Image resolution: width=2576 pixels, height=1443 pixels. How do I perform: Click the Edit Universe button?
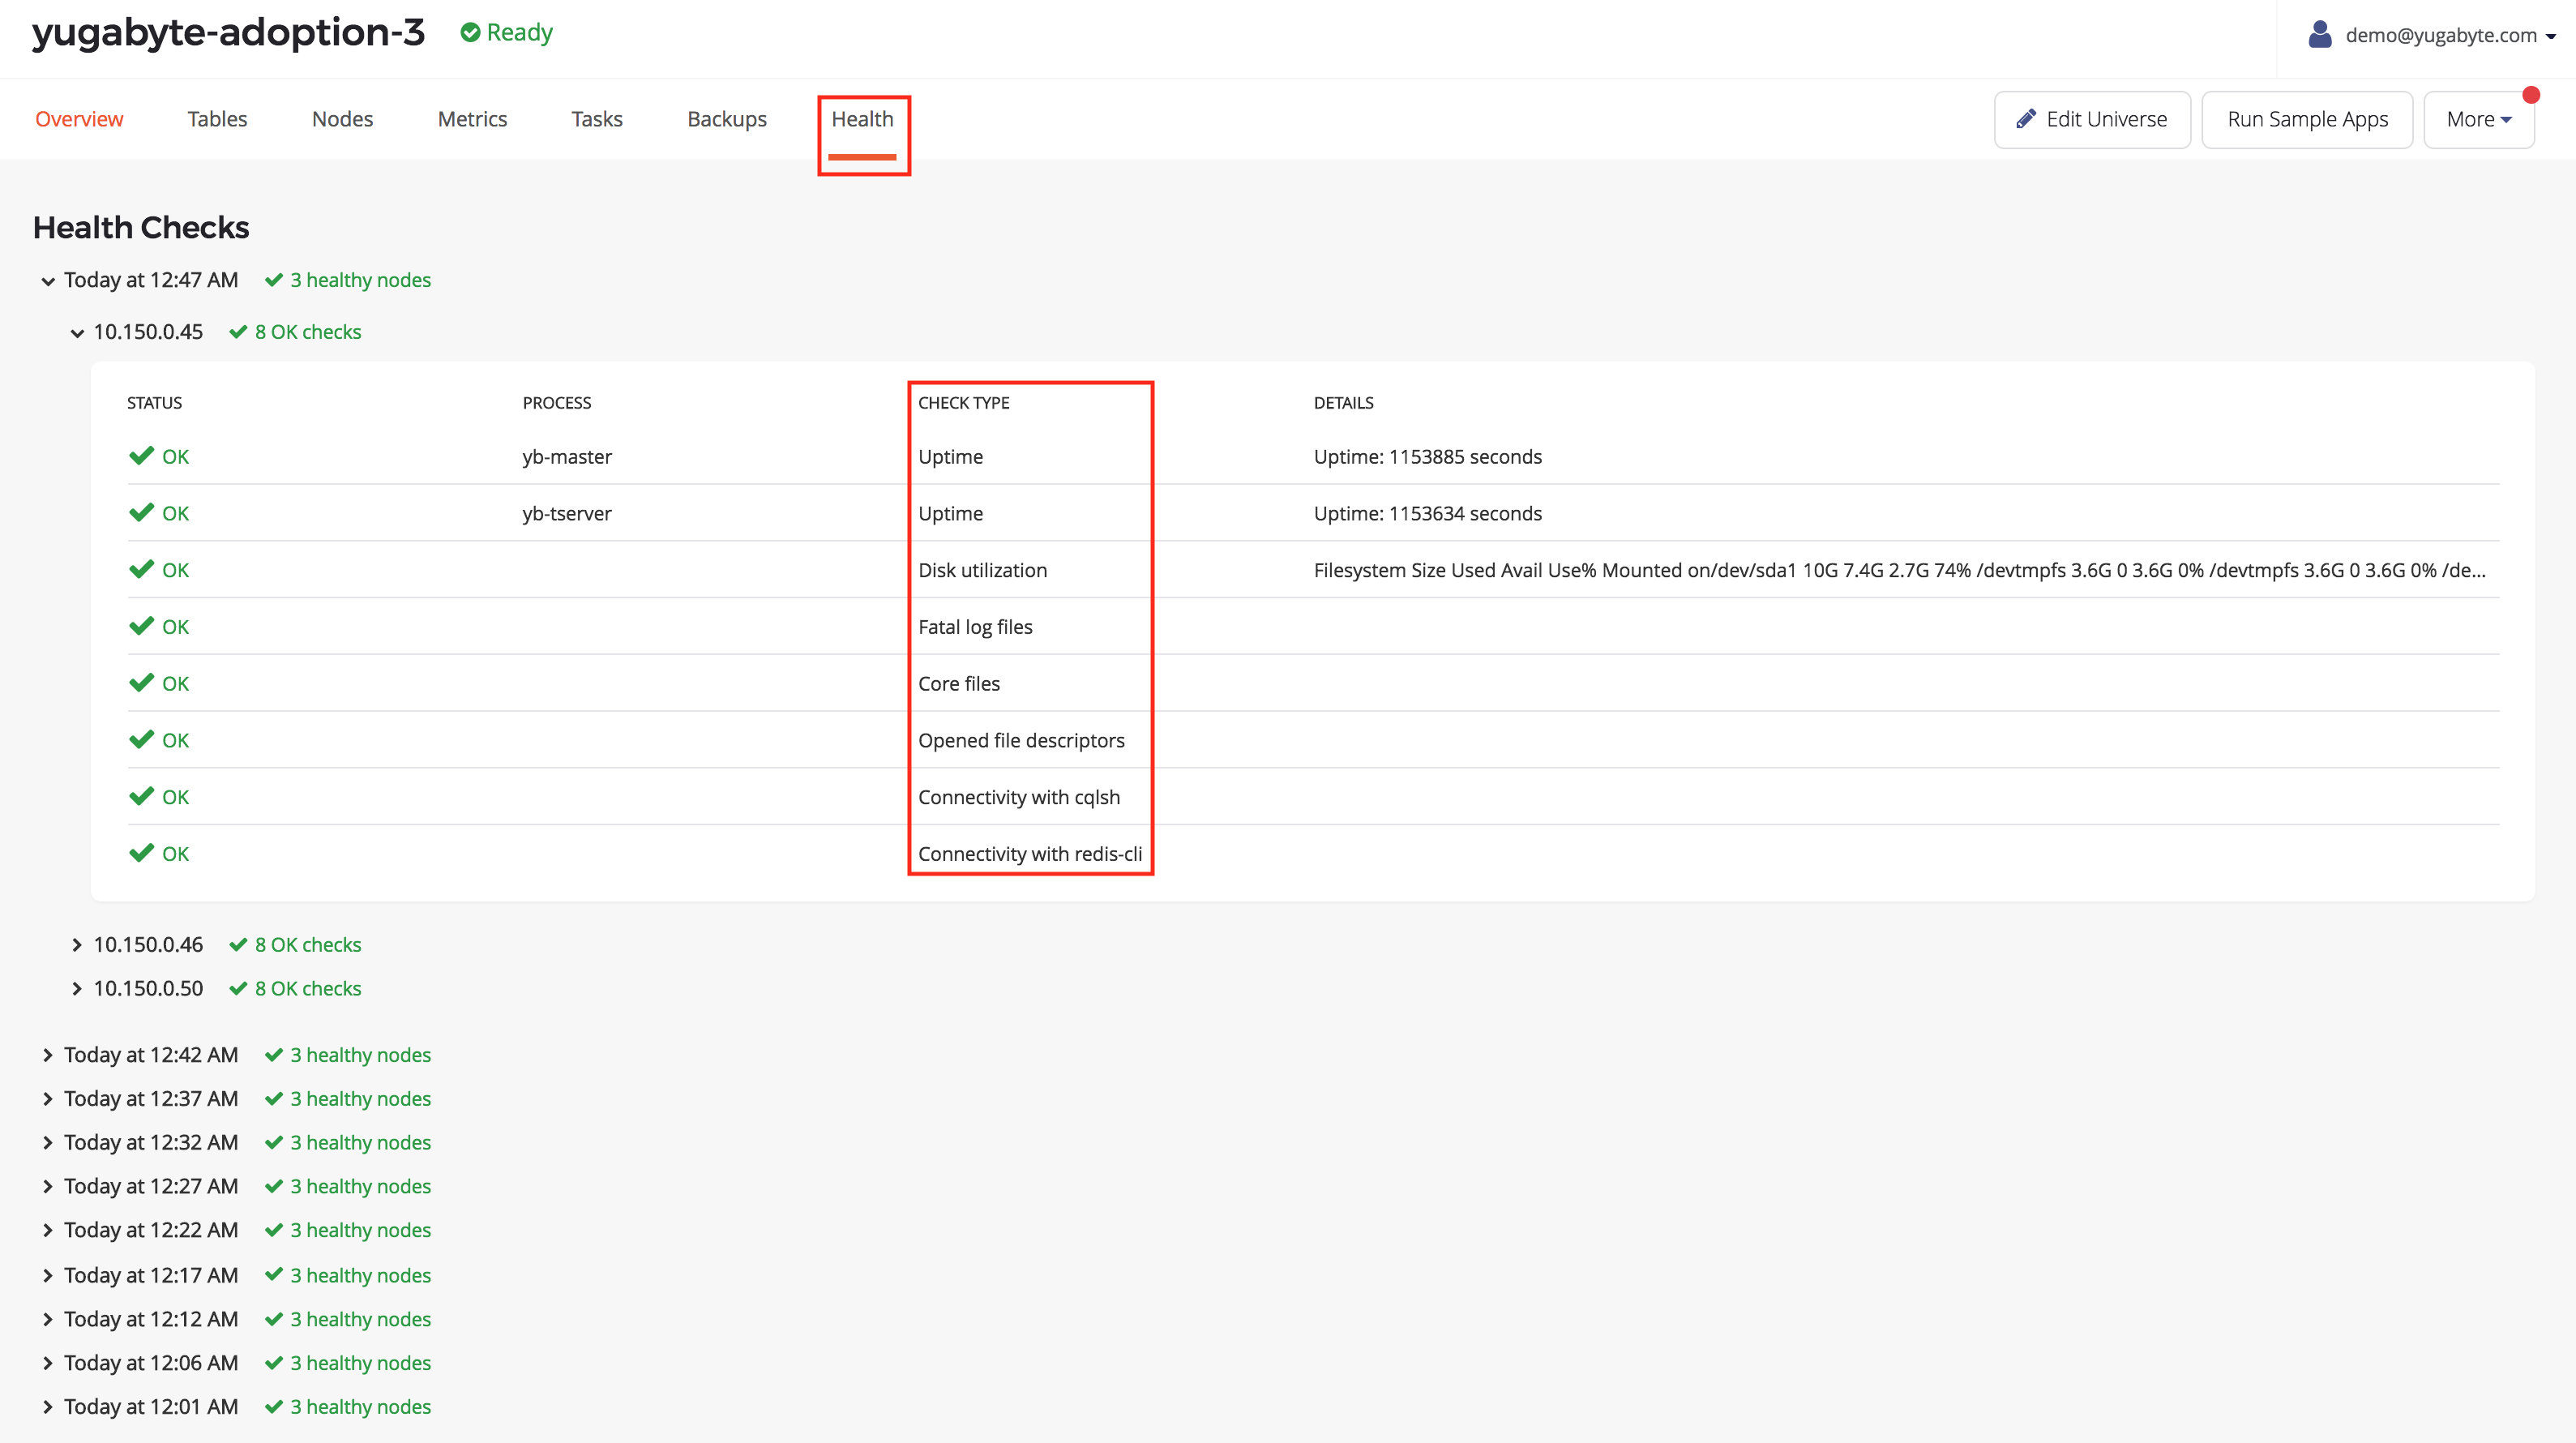[x=2092, y=119]
